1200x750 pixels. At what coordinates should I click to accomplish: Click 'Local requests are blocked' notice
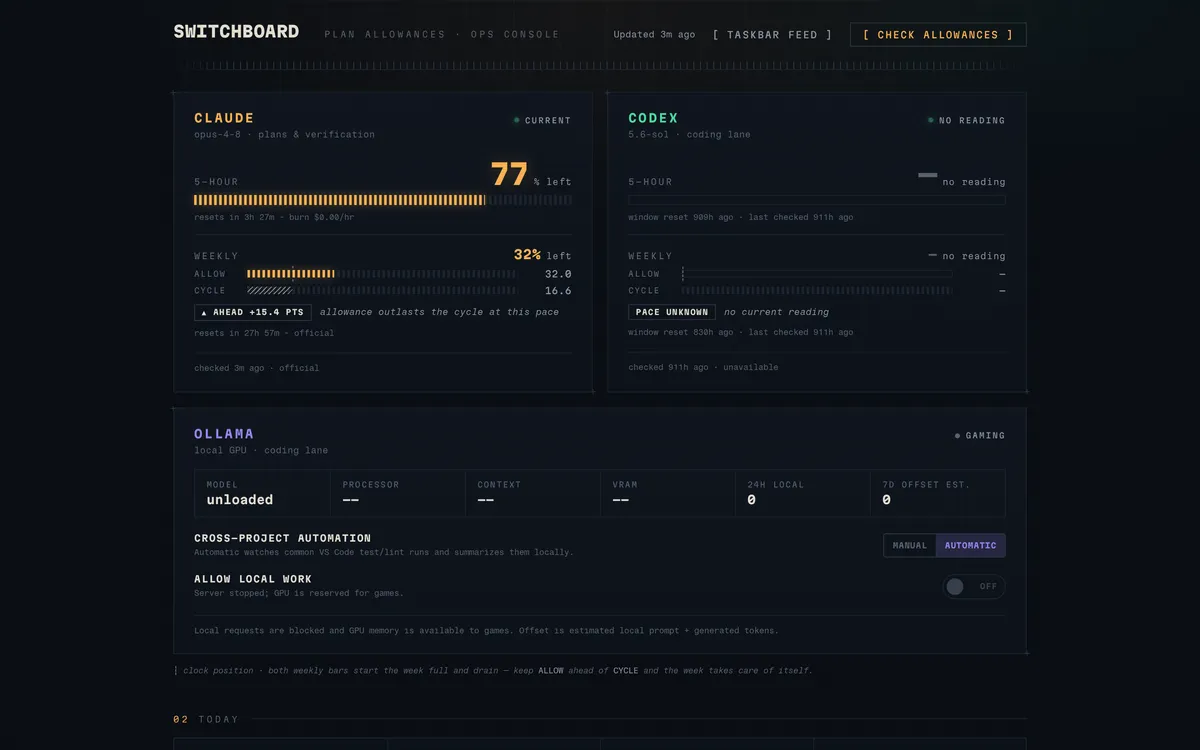[486, 631]
